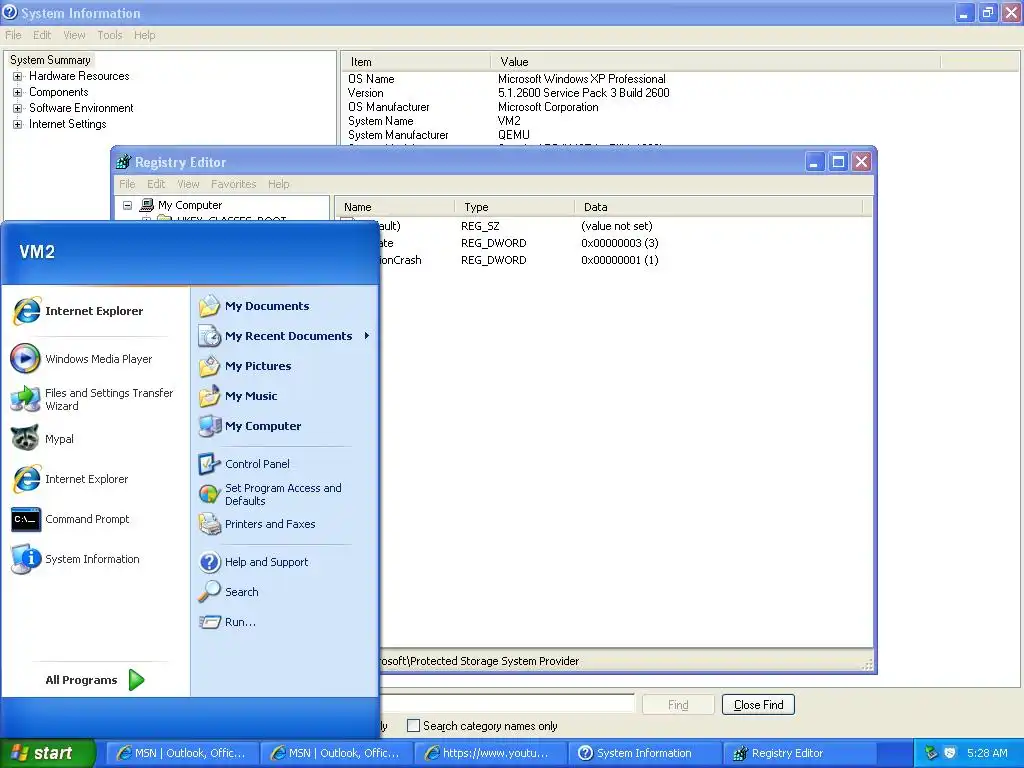
Task: Open My Documents folder
Action: pyautogui.click(x=254, y=306)
